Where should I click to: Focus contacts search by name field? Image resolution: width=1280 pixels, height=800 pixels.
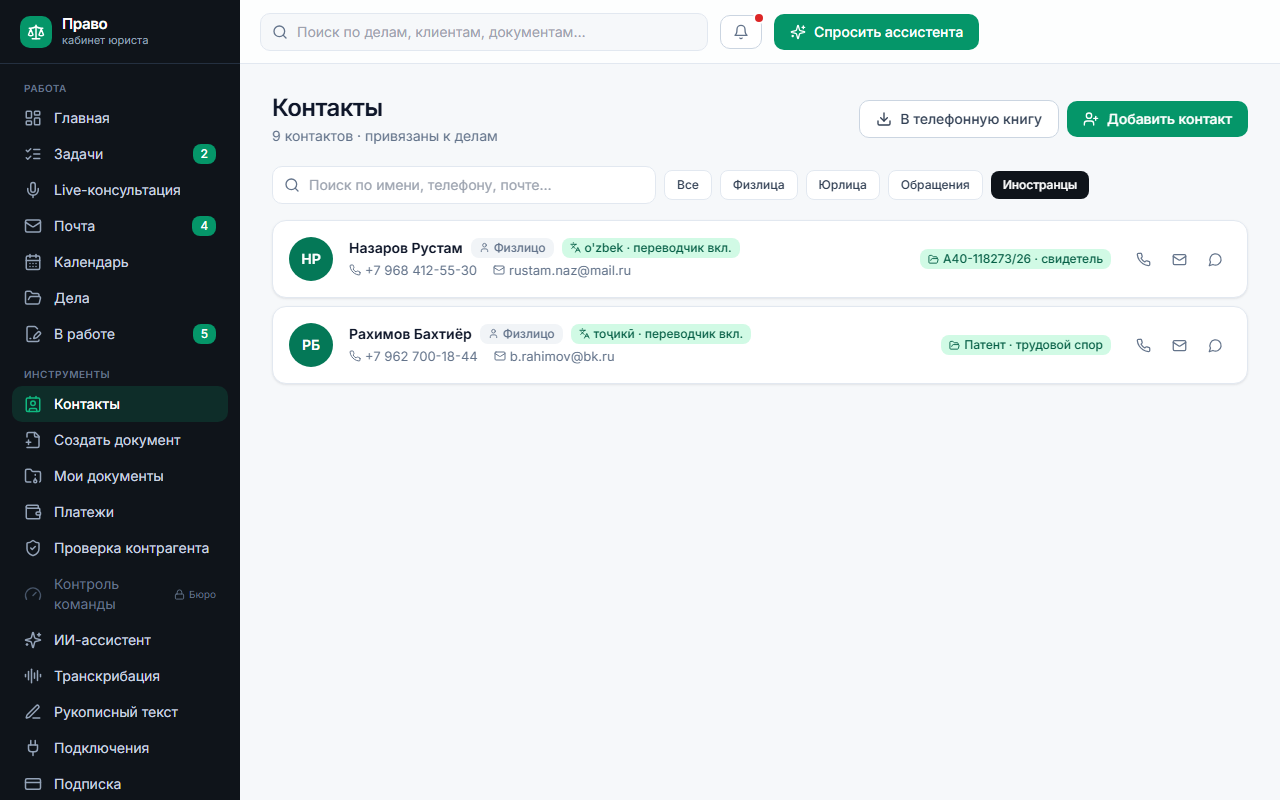tap(464, 185)
